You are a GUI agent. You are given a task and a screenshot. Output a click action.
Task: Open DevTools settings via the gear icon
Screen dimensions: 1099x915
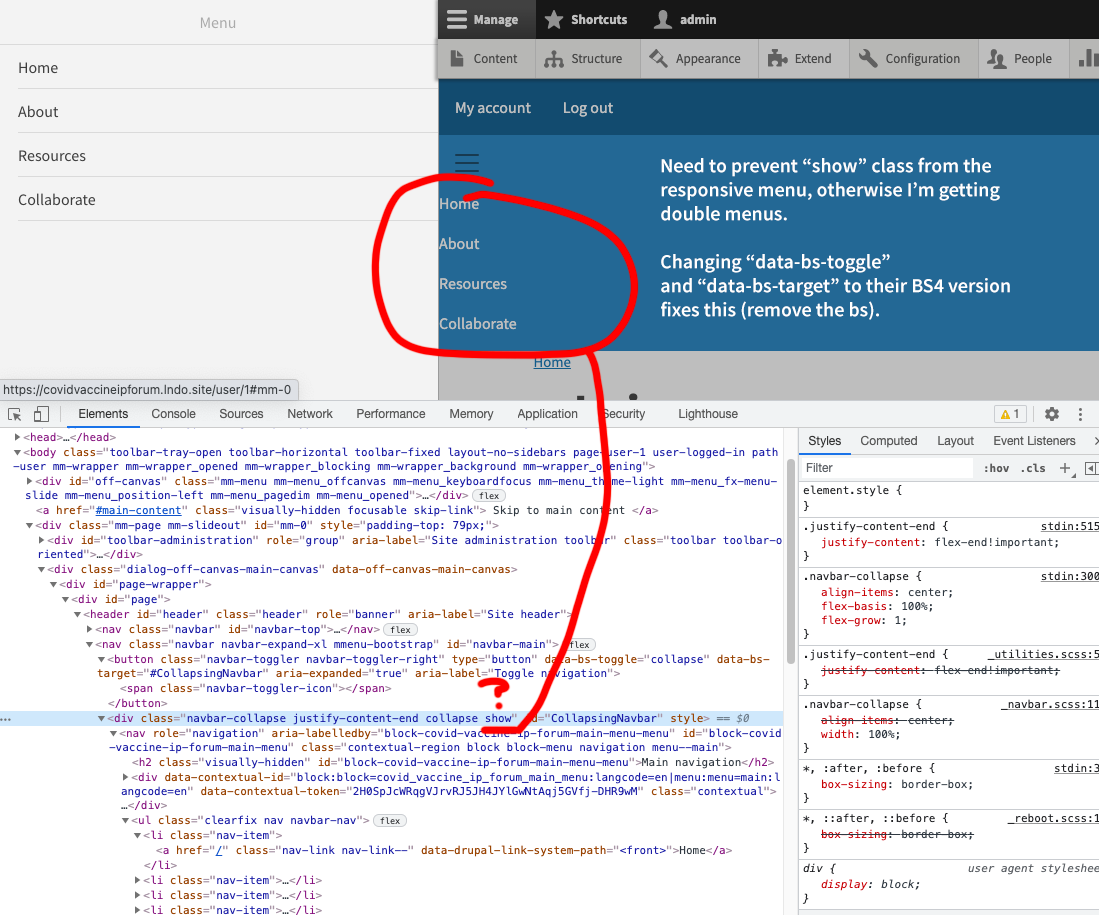1052,413
